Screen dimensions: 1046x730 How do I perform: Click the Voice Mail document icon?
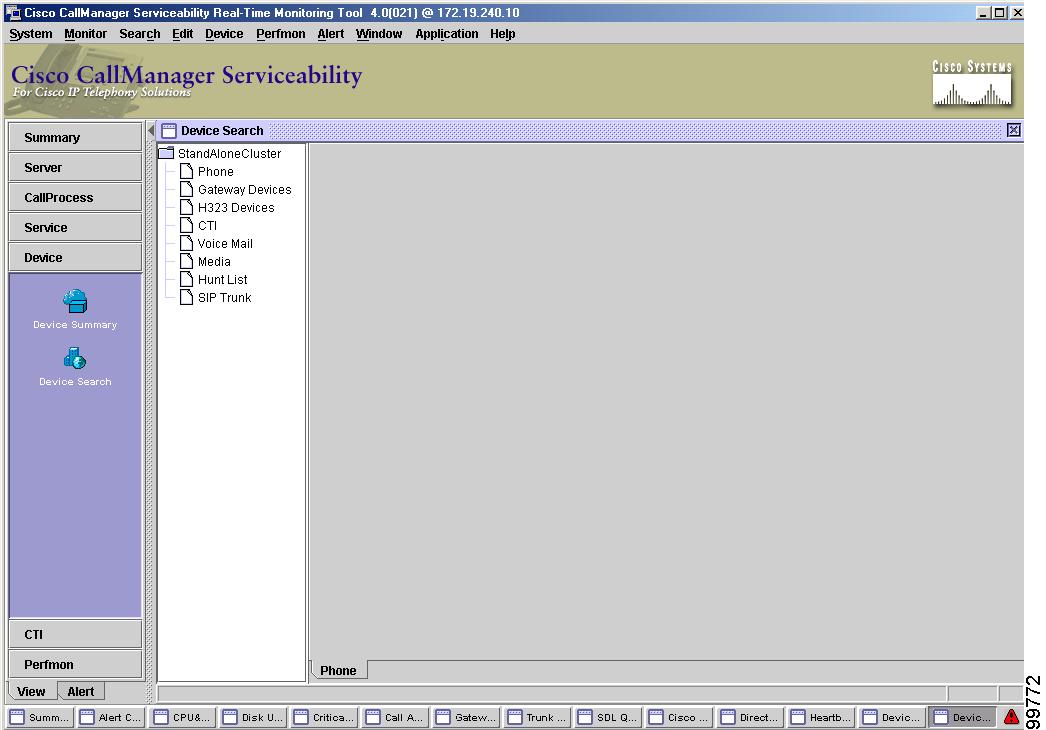pos(187,244)
